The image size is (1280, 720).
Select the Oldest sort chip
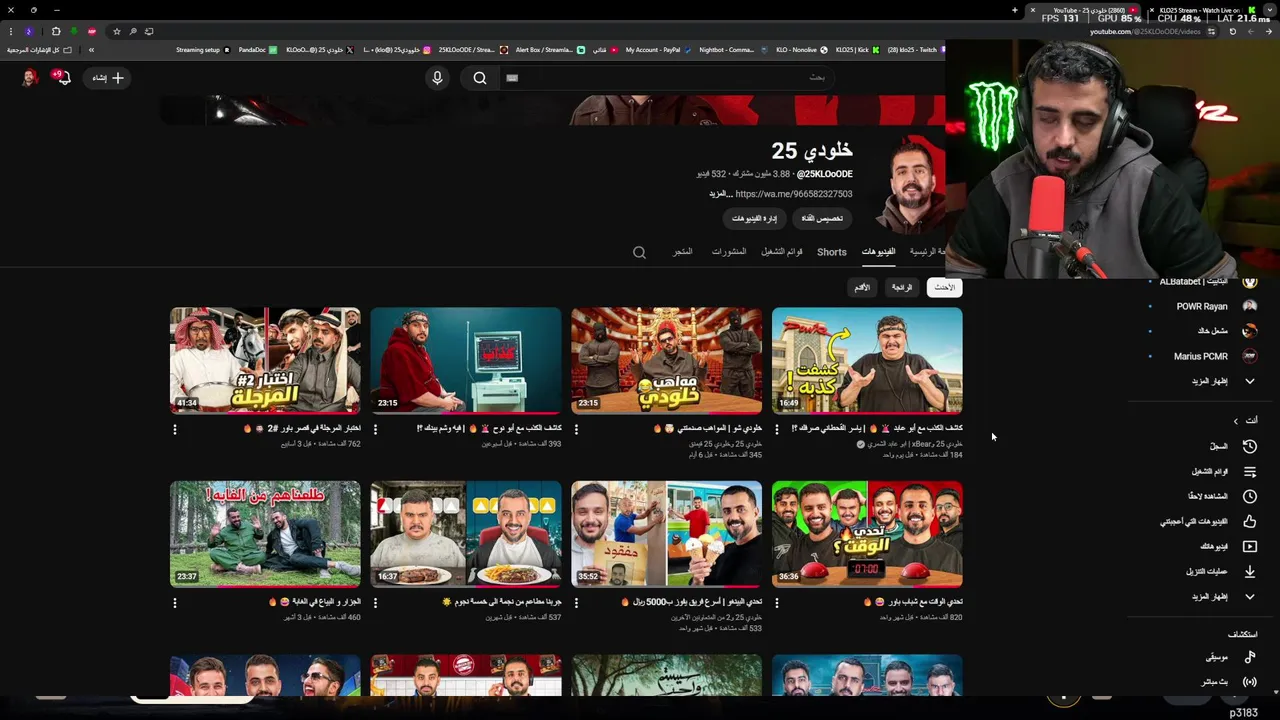click(862, 287)
